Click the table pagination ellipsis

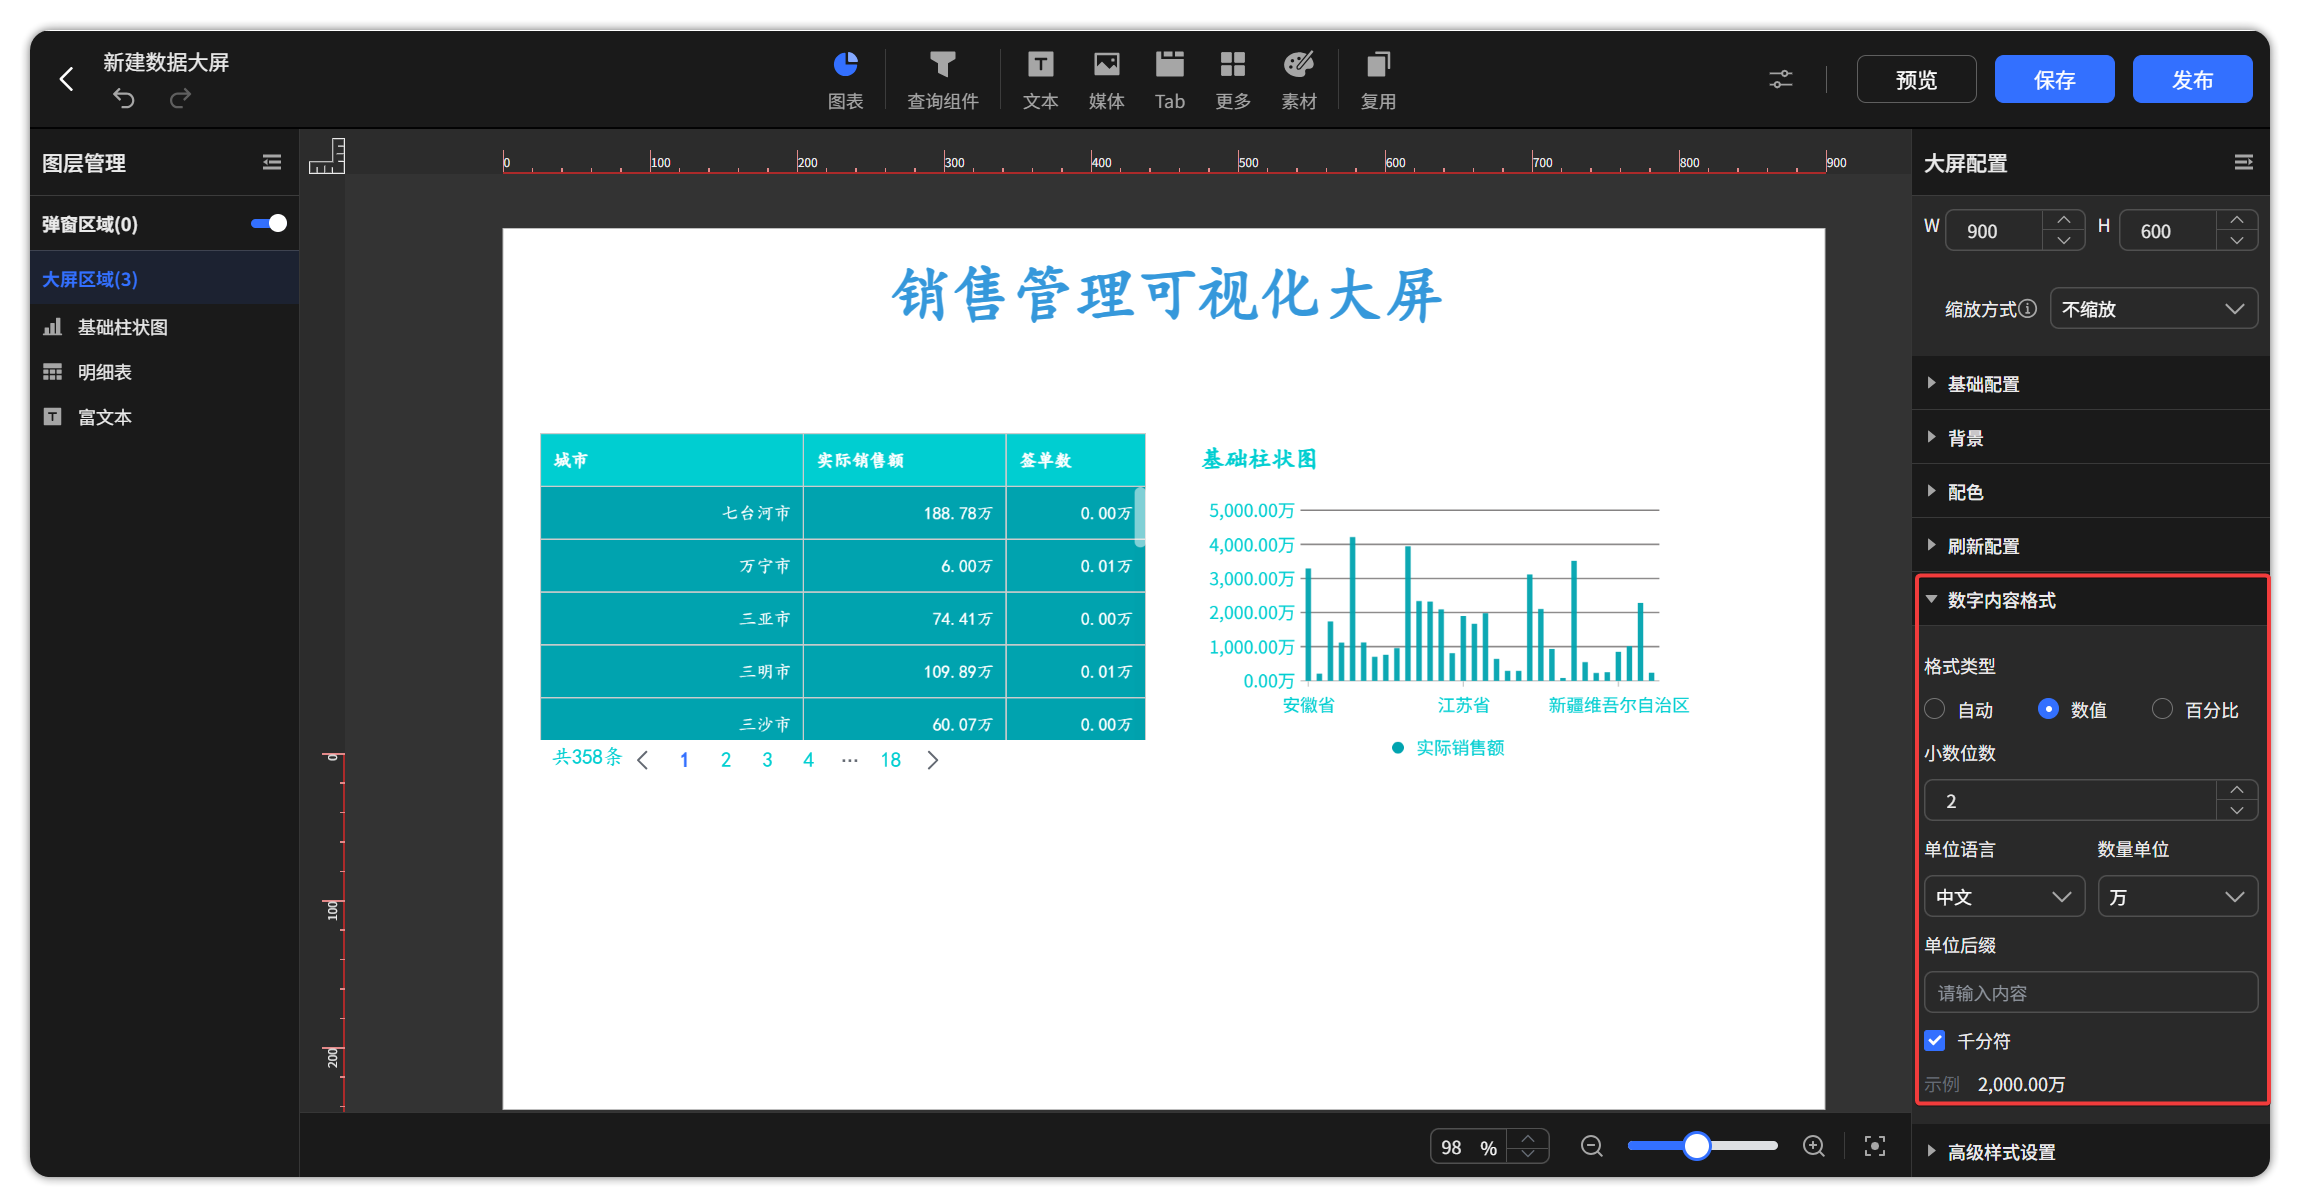(850, 760)
